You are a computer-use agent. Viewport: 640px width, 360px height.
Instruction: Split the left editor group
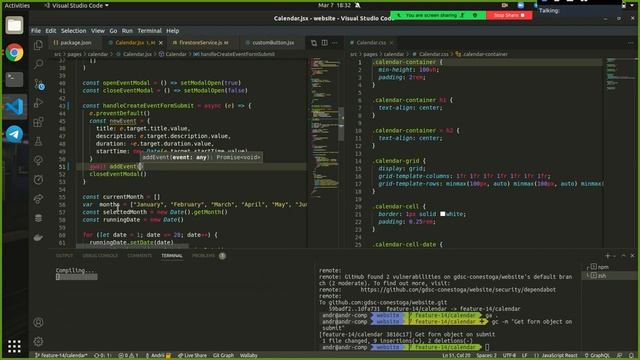coord(324,42)
